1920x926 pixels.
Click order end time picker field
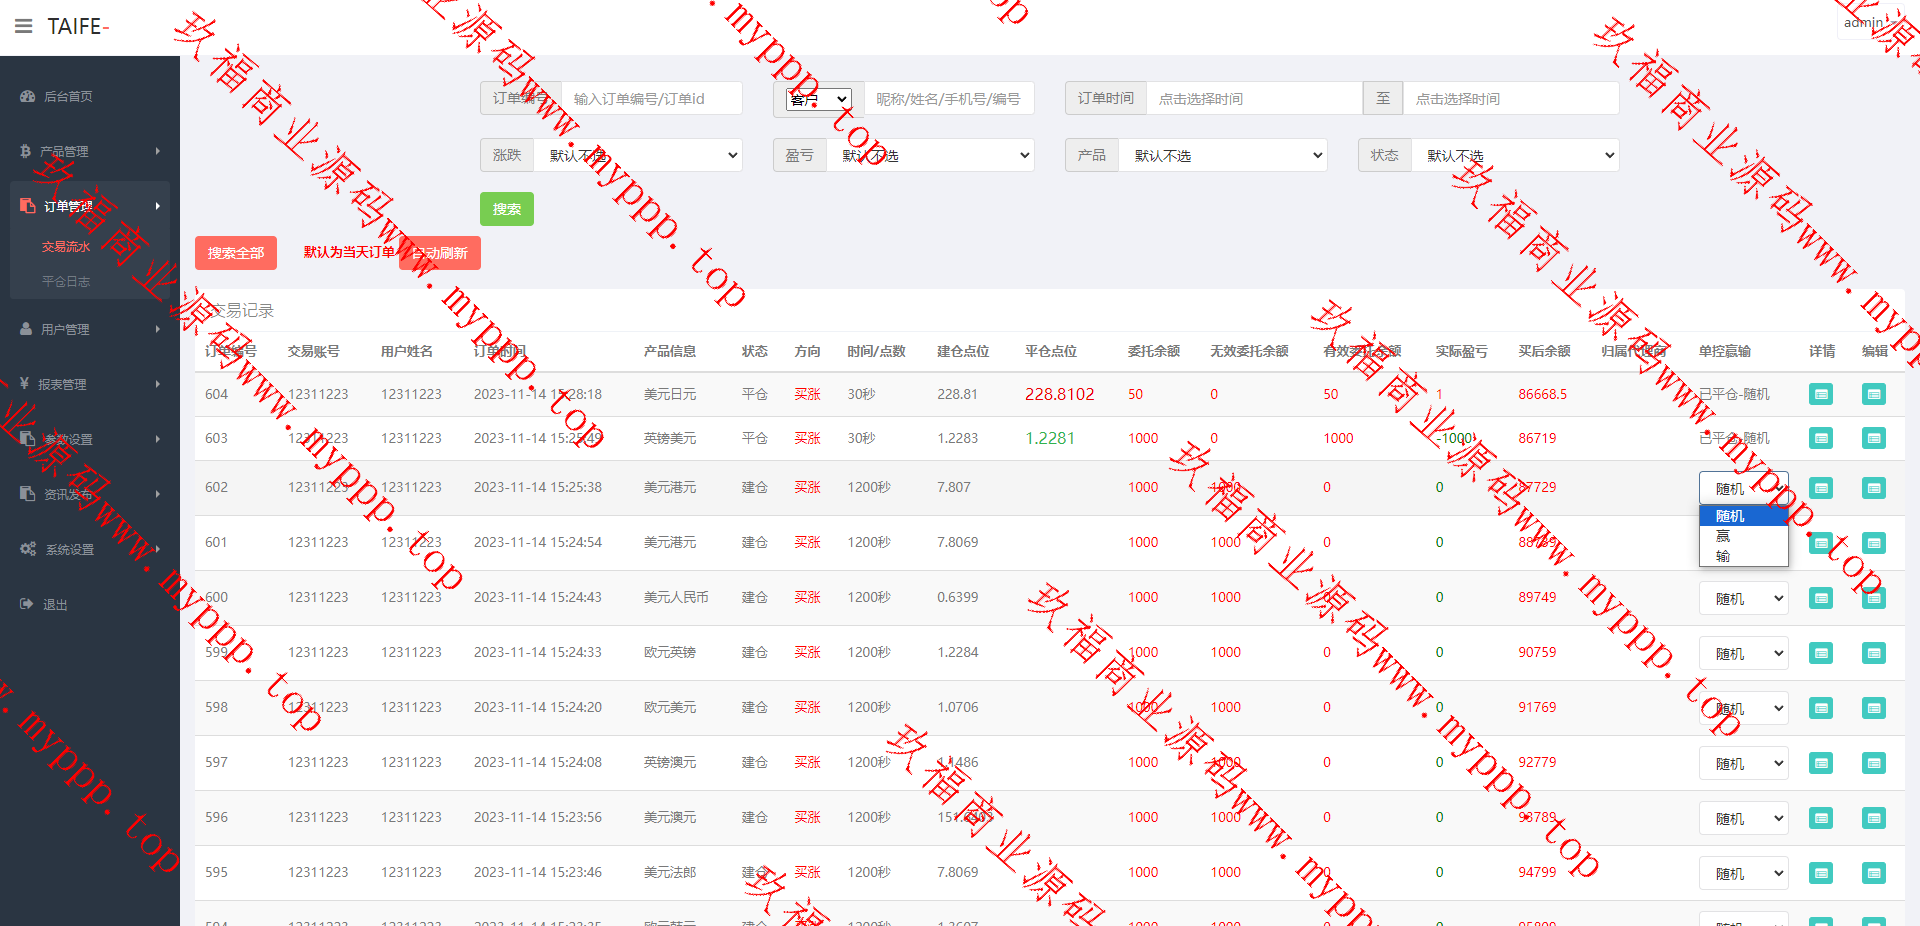coord(1511,99)
